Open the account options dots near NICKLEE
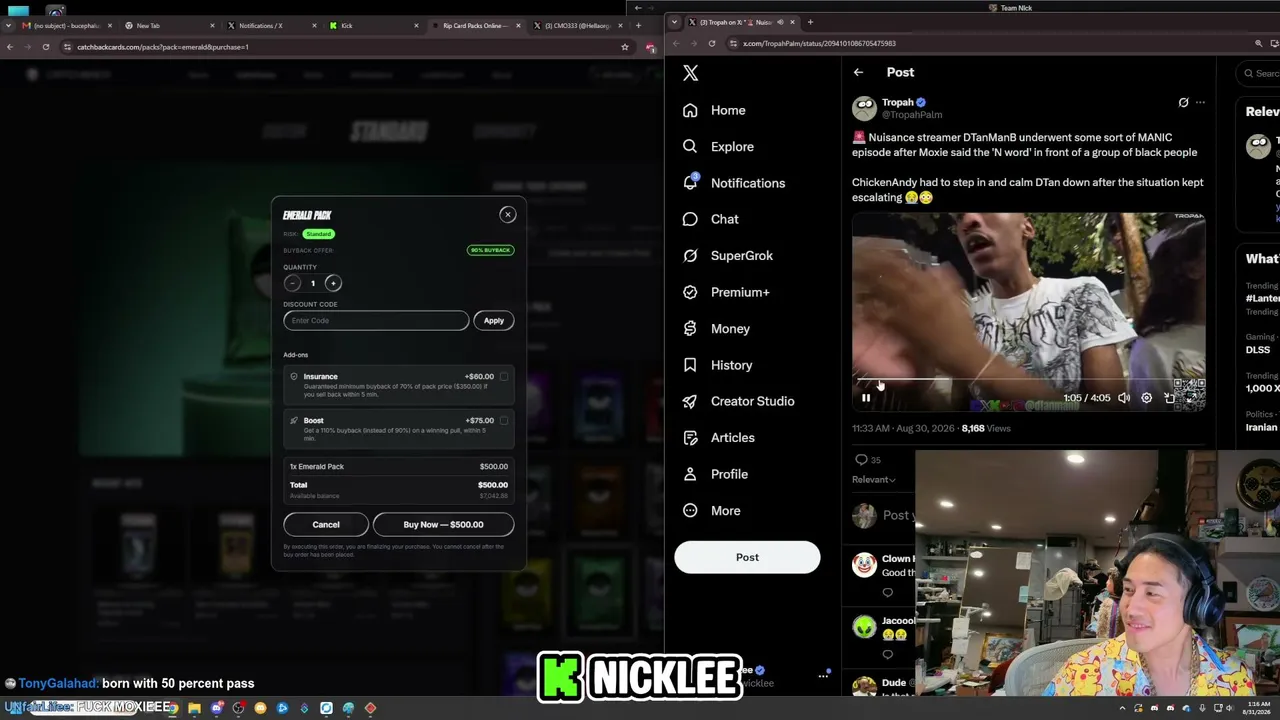This screenshot has width=1280, height=720. pyautogui.click(x=824, y=676)
